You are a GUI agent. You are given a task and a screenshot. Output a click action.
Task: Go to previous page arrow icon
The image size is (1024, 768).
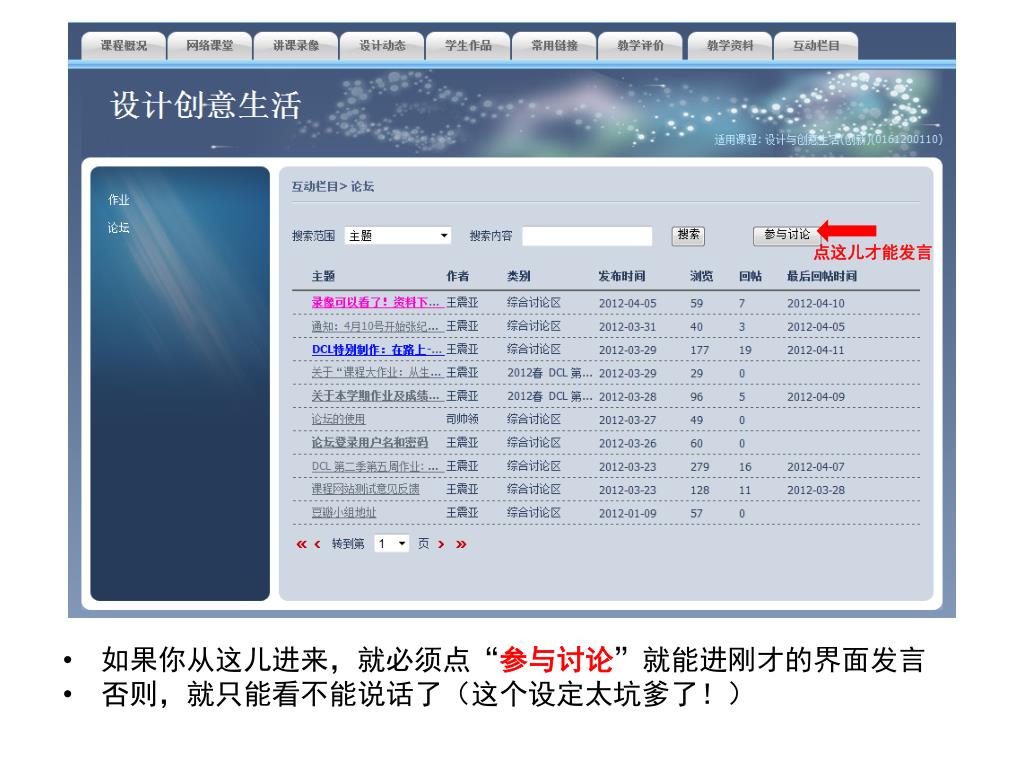pos(317,544)
